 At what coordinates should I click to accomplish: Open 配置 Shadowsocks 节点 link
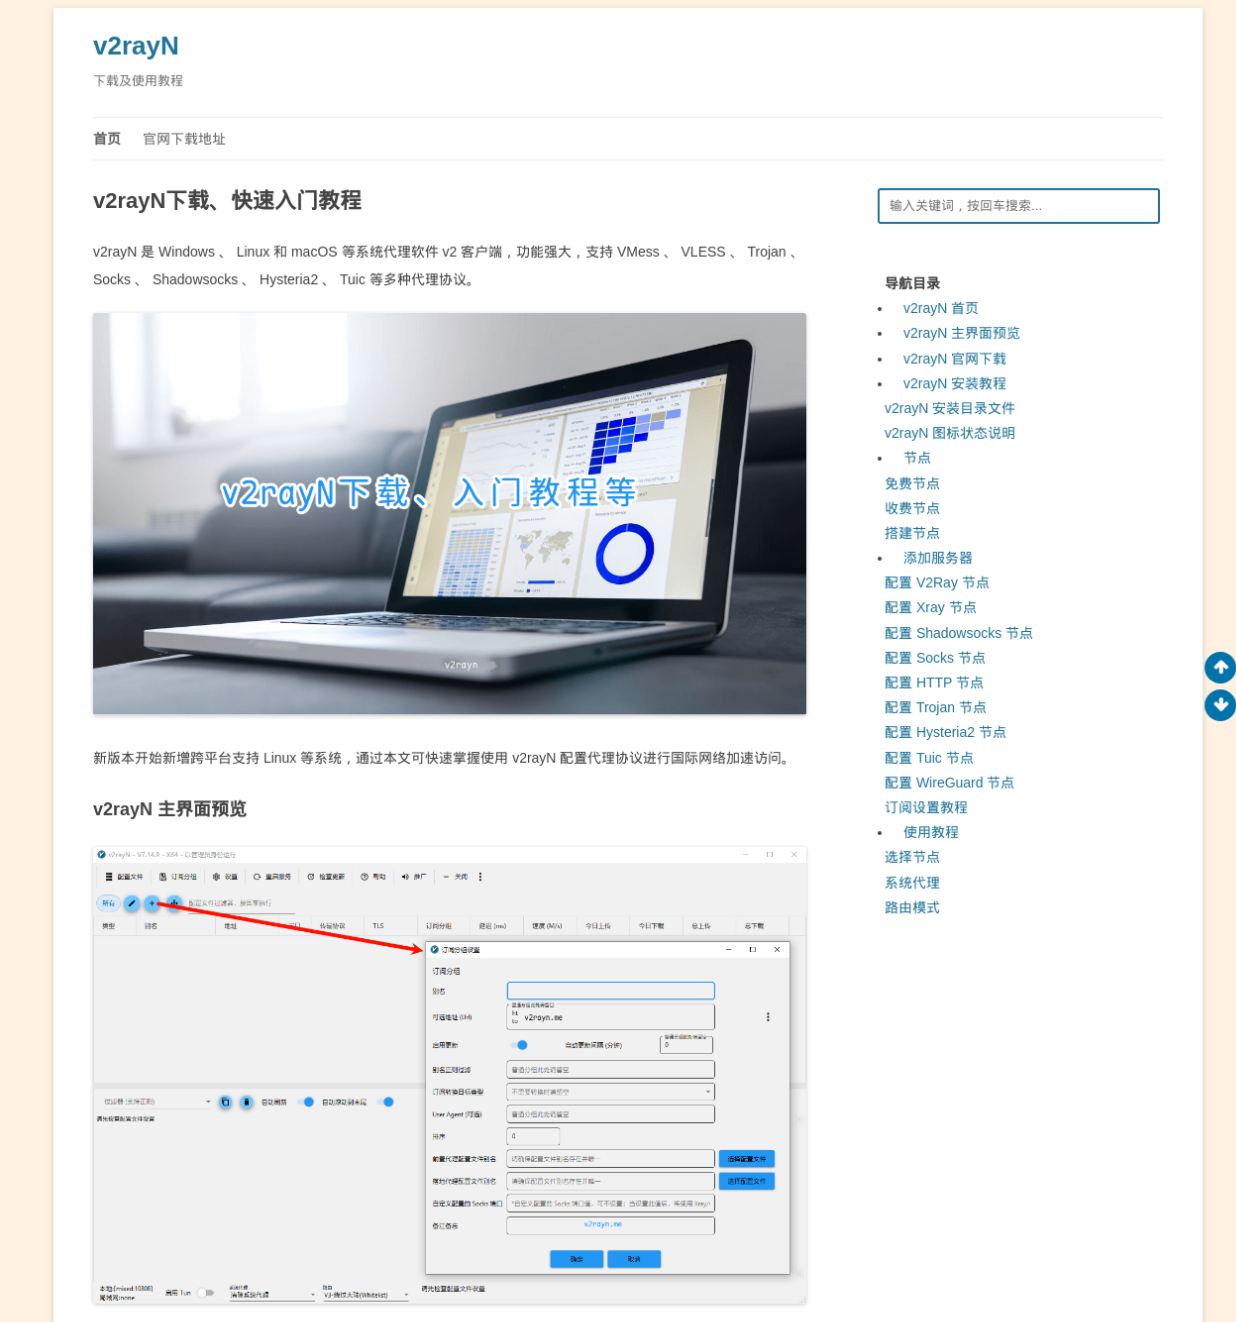tap(958, 633)
